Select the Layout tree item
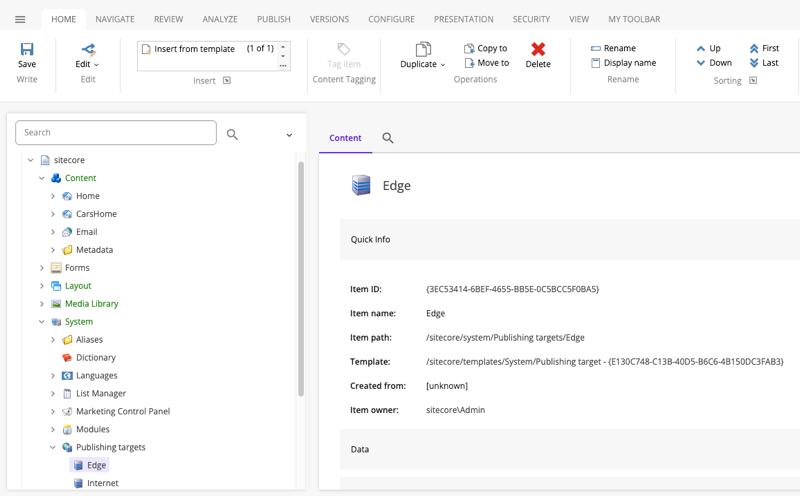The height and width of the screenshot is (496, 800). (x=78, y=286)
